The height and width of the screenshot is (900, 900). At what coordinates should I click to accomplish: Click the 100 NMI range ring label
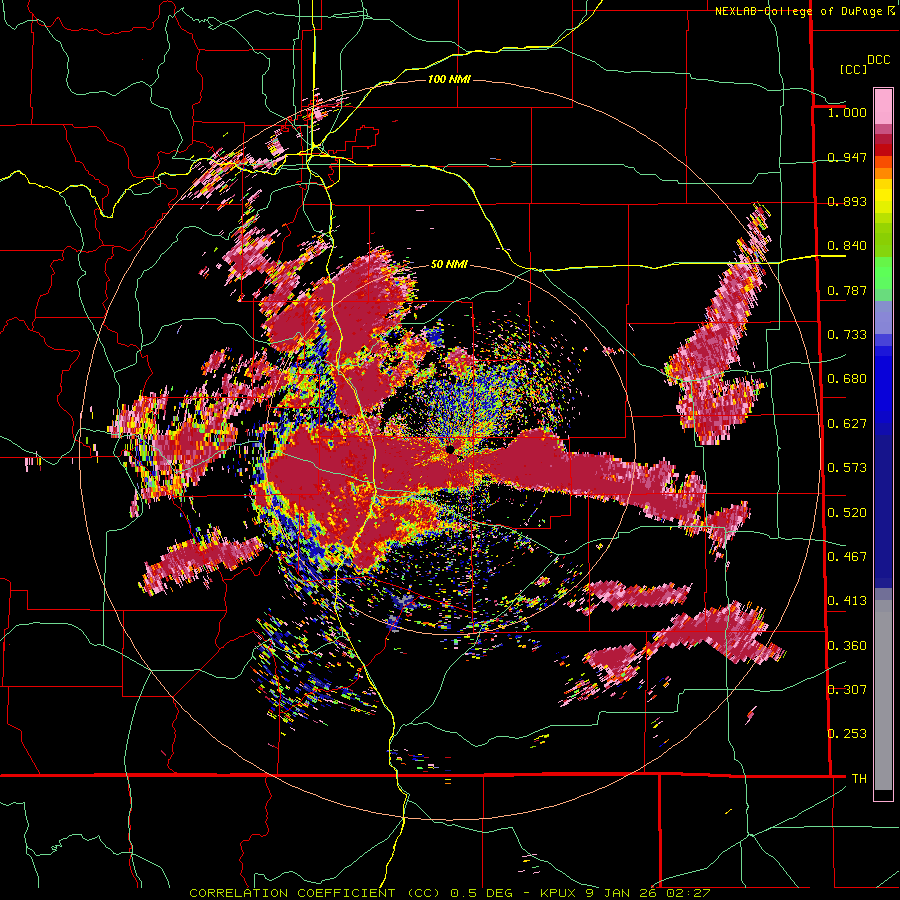[x=449, y=79]
